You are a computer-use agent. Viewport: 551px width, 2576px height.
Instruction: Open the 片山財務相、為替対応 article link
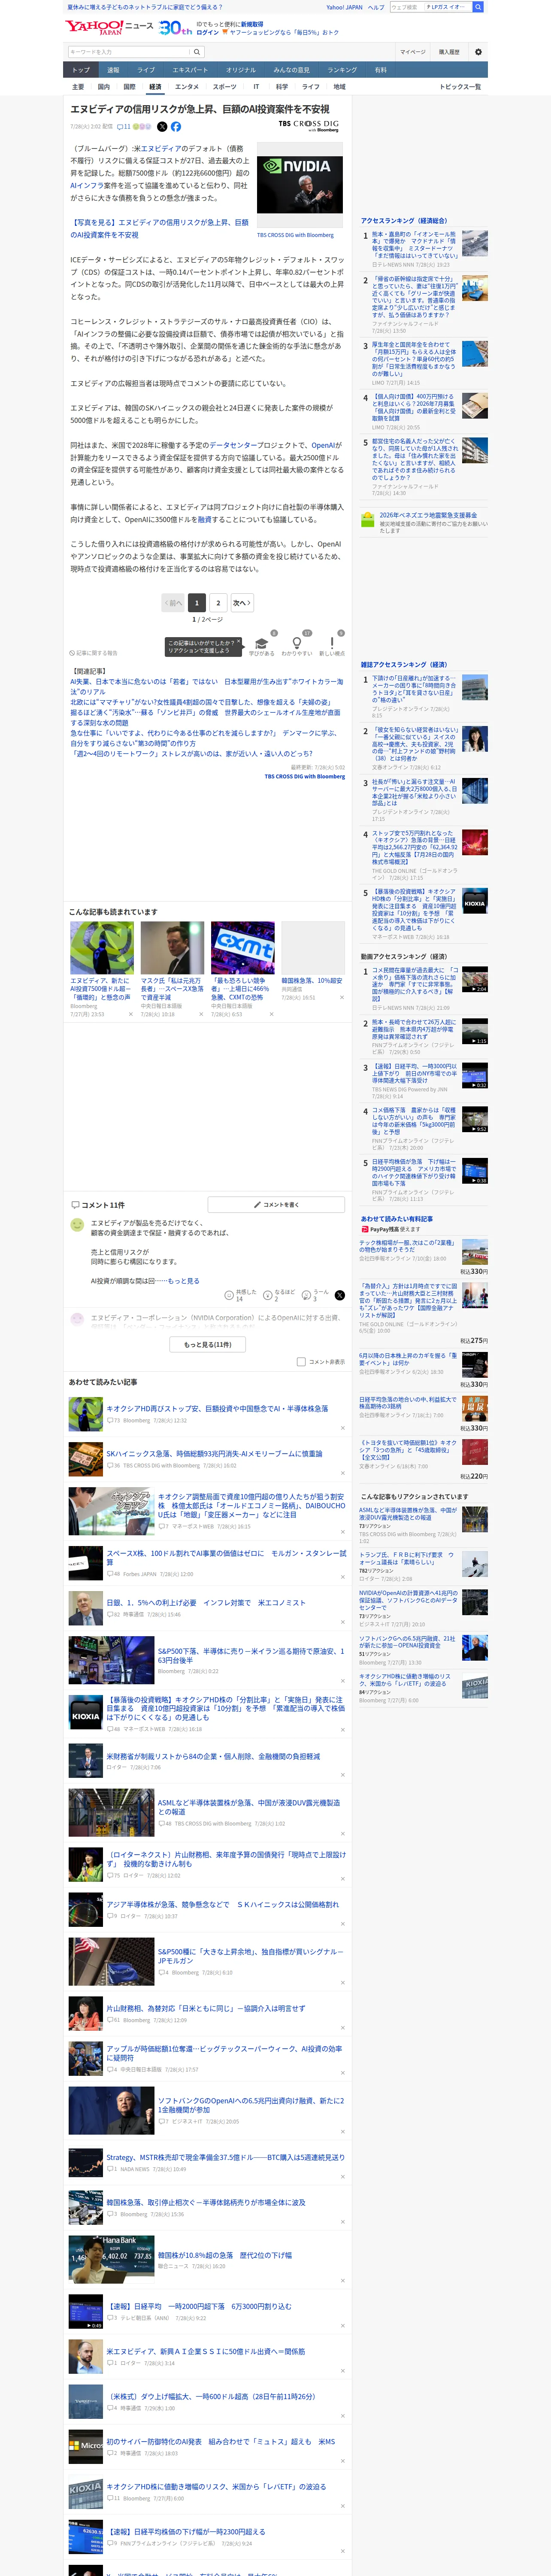(x=206, y=2008)
